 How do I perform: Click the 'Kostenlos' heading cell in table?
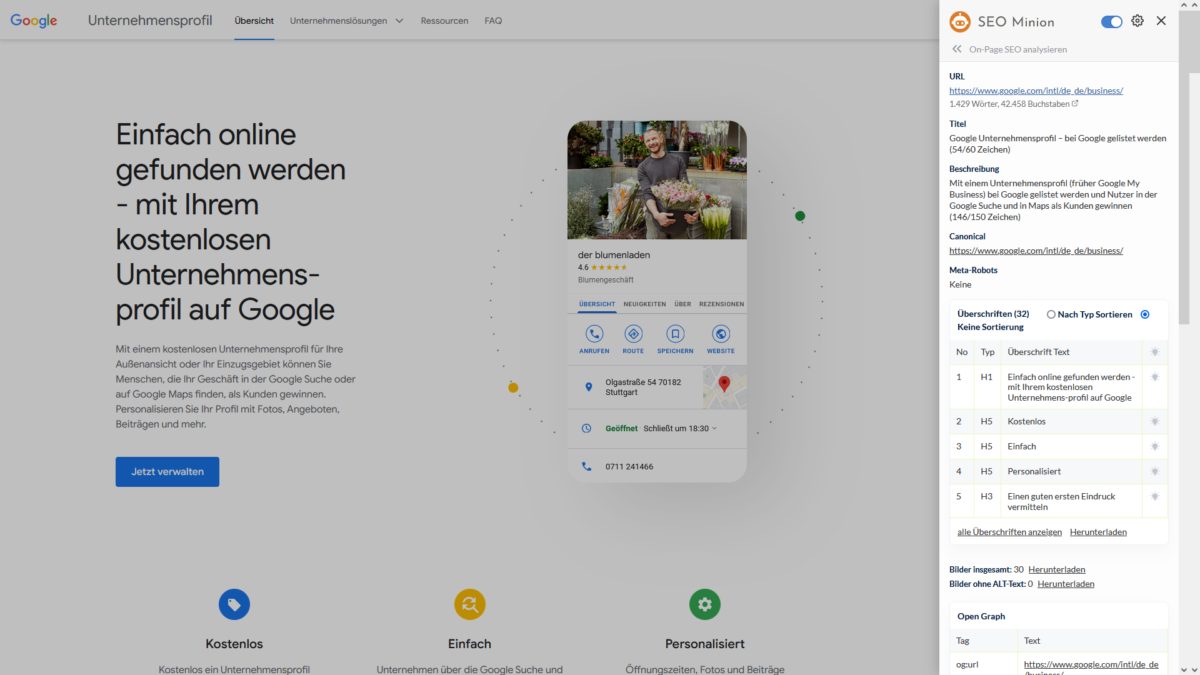click(1071, 421)
